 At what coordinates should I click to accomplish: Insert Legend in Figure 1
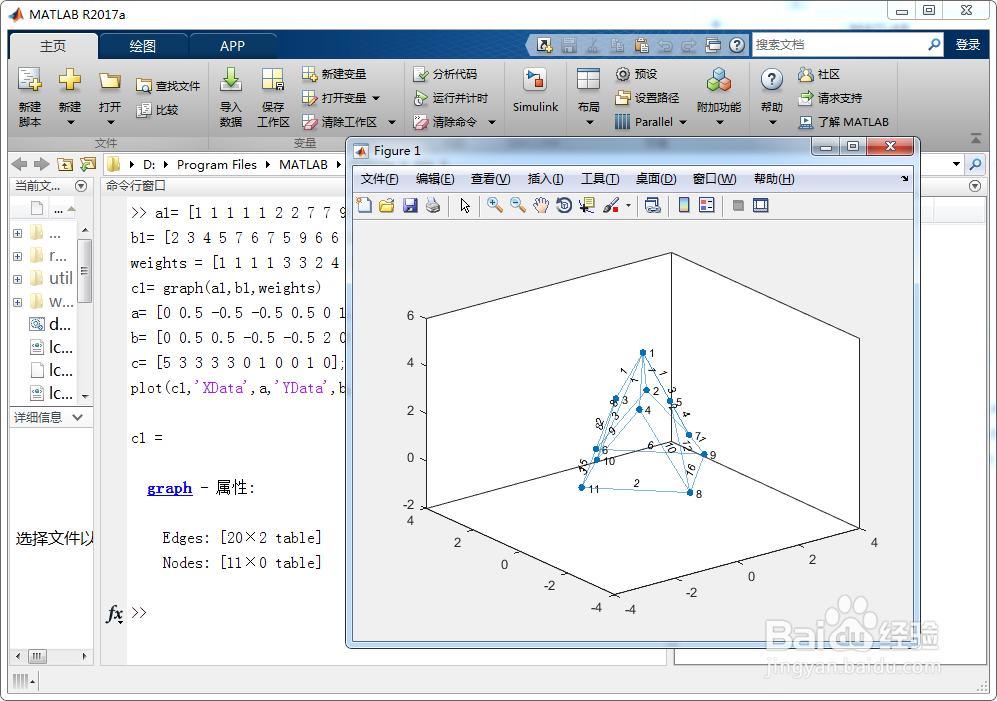tap(706, 205)
